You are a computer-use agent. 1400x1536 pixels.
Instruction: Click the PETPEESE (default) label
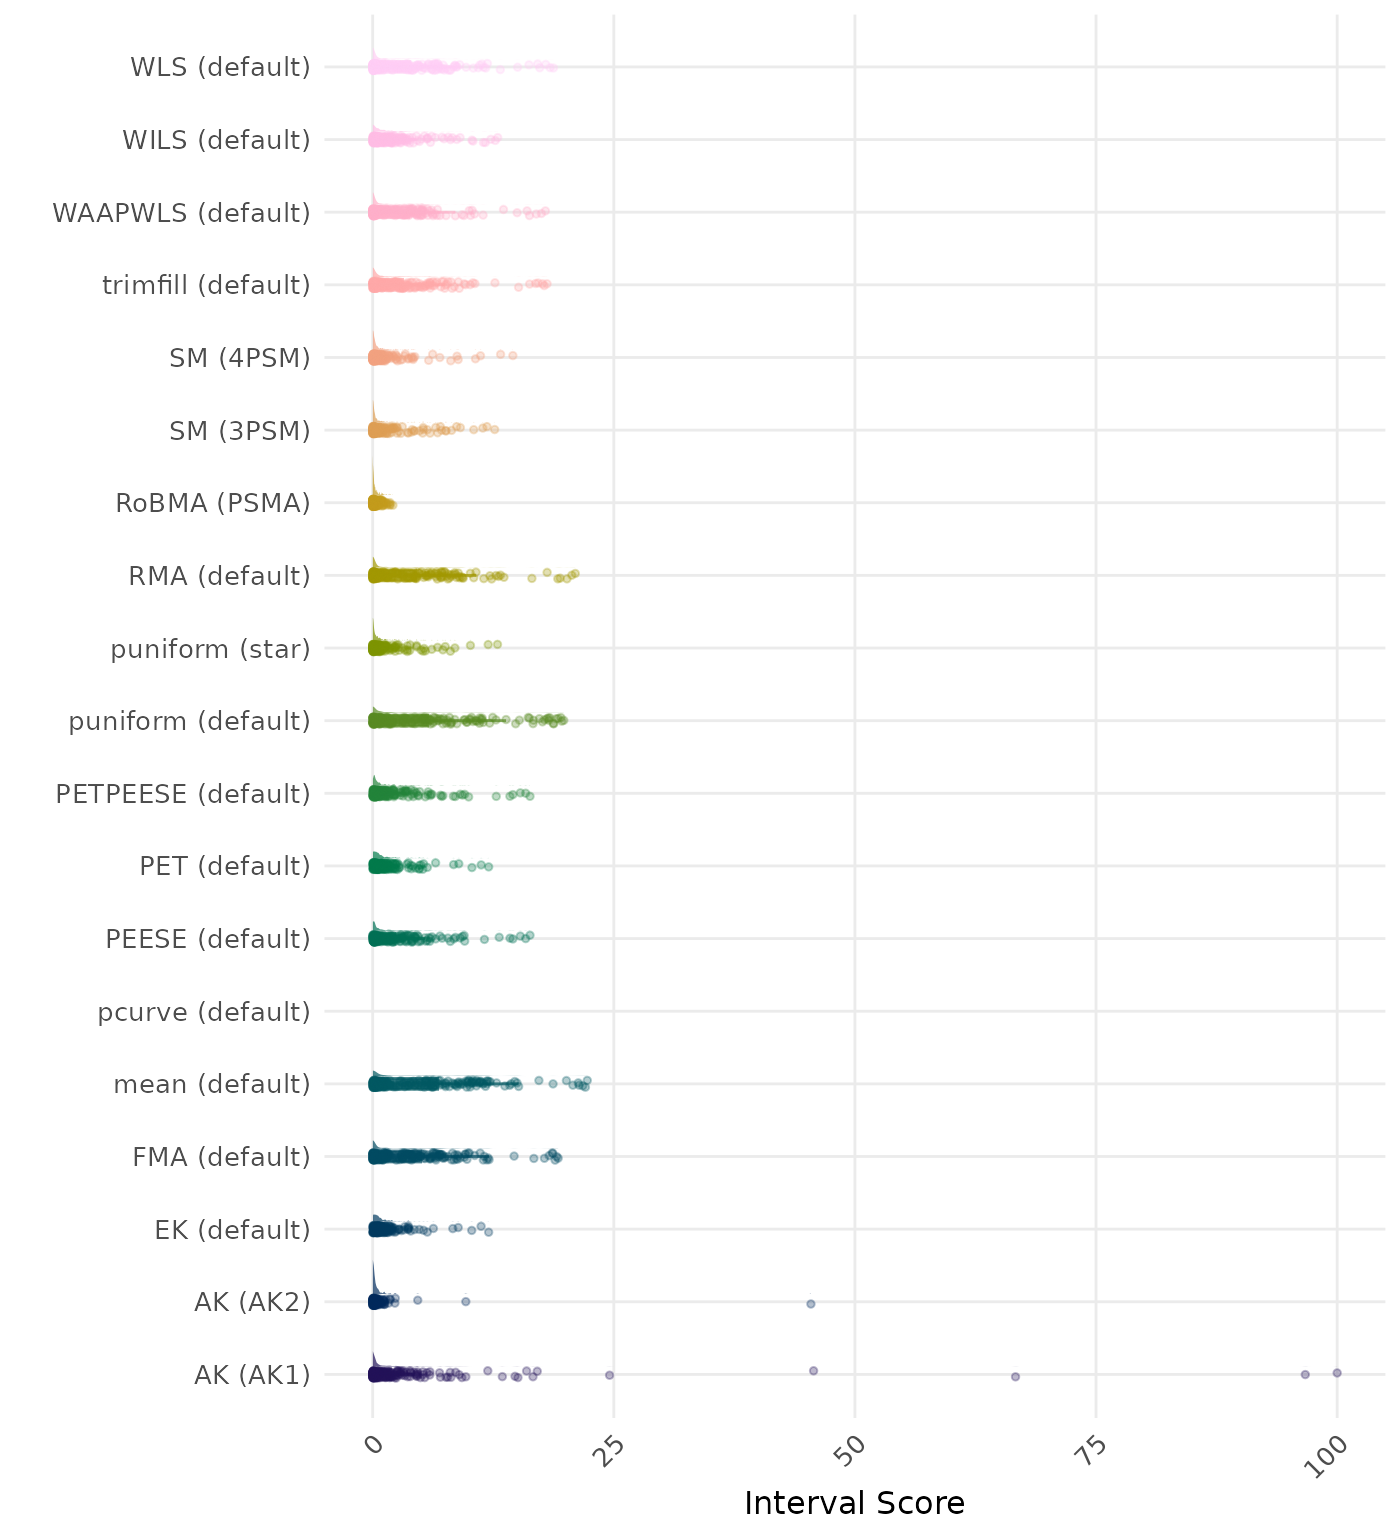click(183, 794)
